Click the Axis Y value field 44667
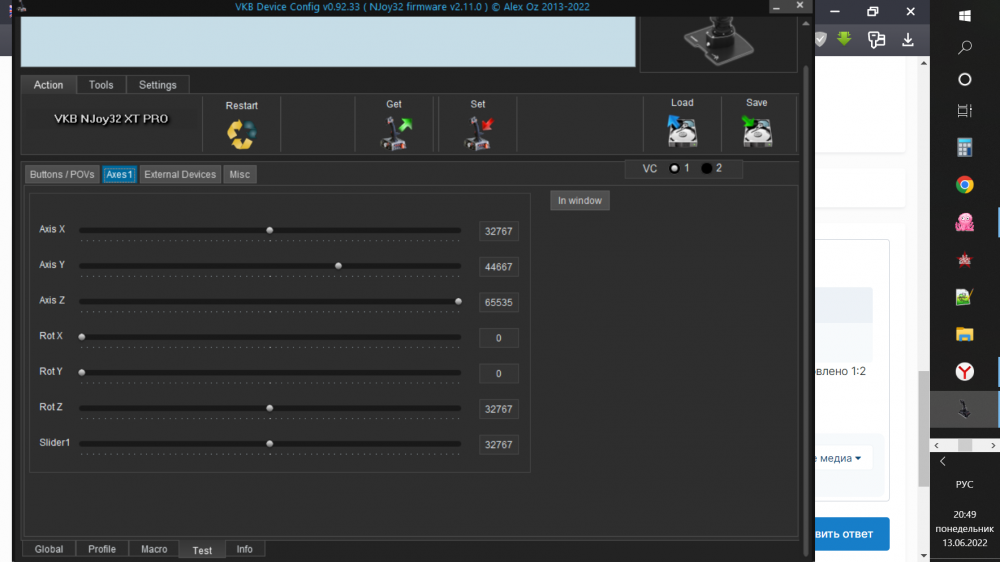Viewport: 1000px width, 562px height. click(x=499, y=267)
